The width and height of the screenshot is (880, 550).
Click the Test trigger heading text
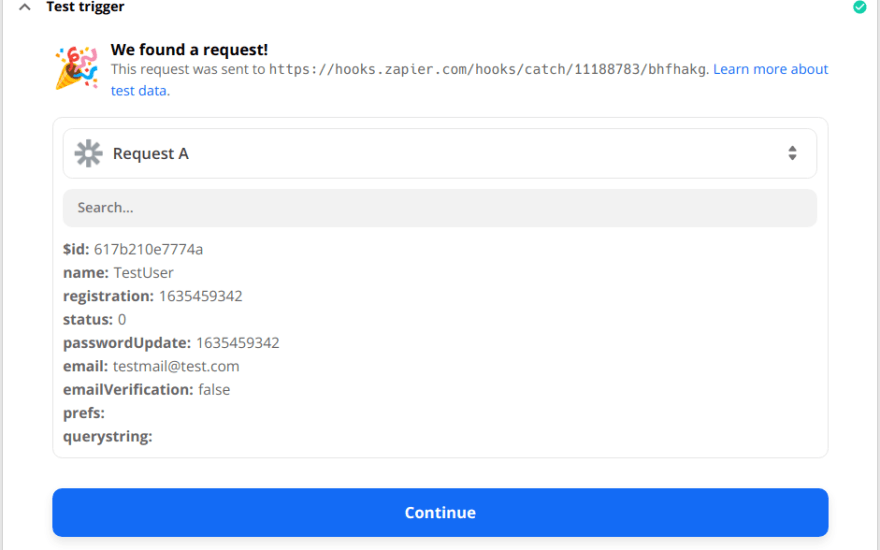click(x=85, y=7)
